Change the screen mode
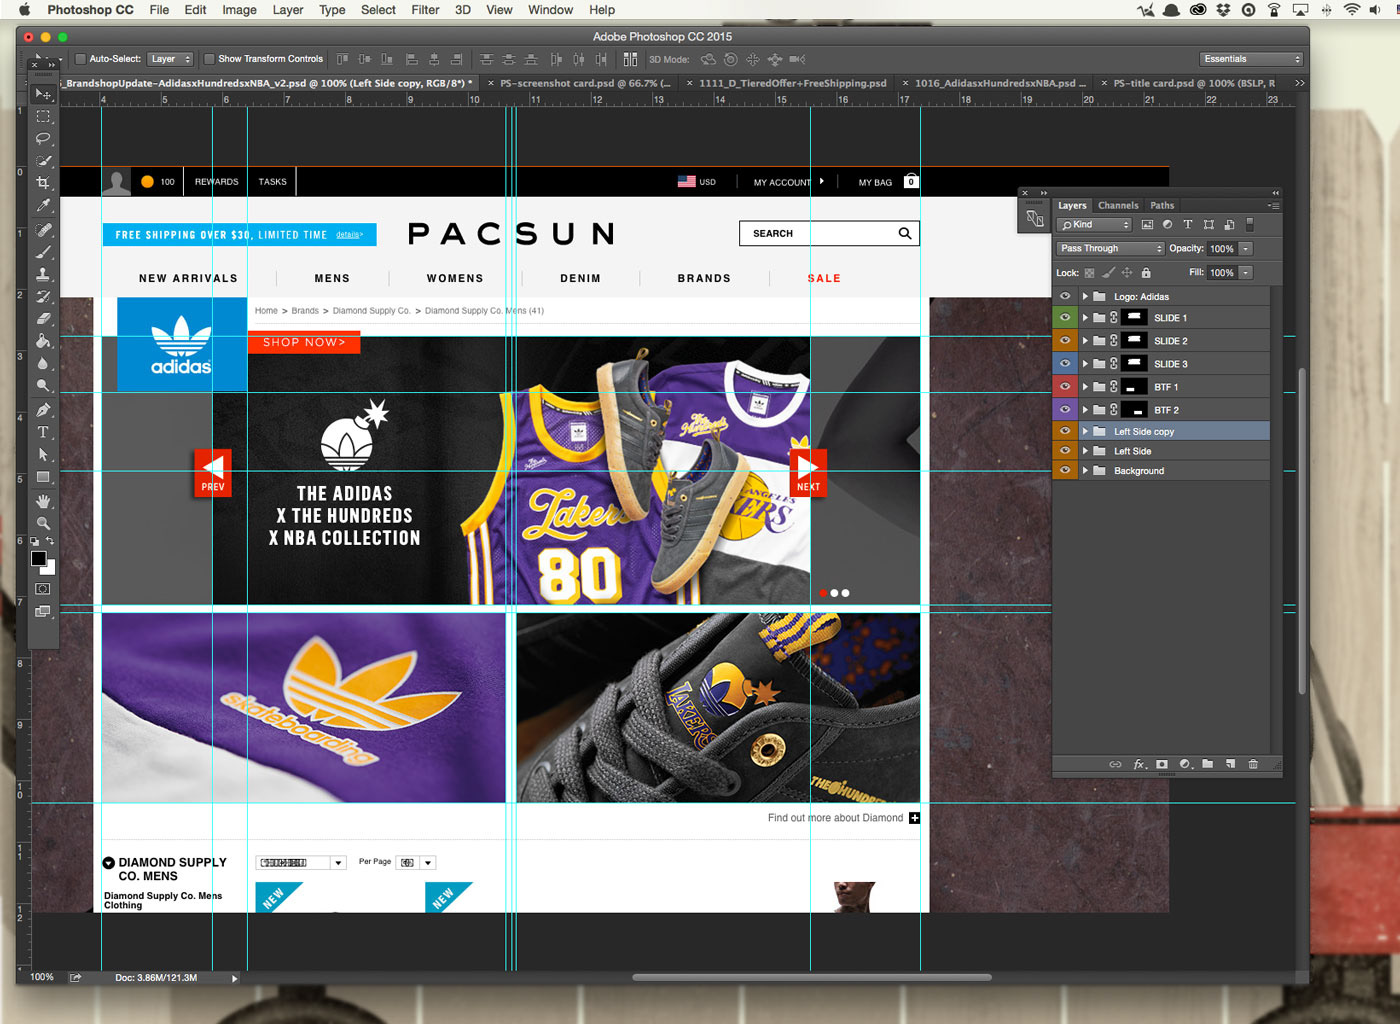Image resolution: width=1400 pixels, height=1024 pixels. (x=43, y=611)
